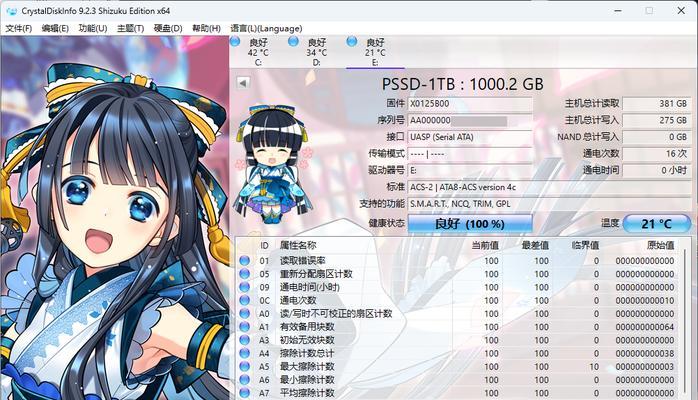Viewport: 698px width, 400px height.
Task: Click the blue status orb for drive C:
Action: pyautogui.click(x=235, y=42)
